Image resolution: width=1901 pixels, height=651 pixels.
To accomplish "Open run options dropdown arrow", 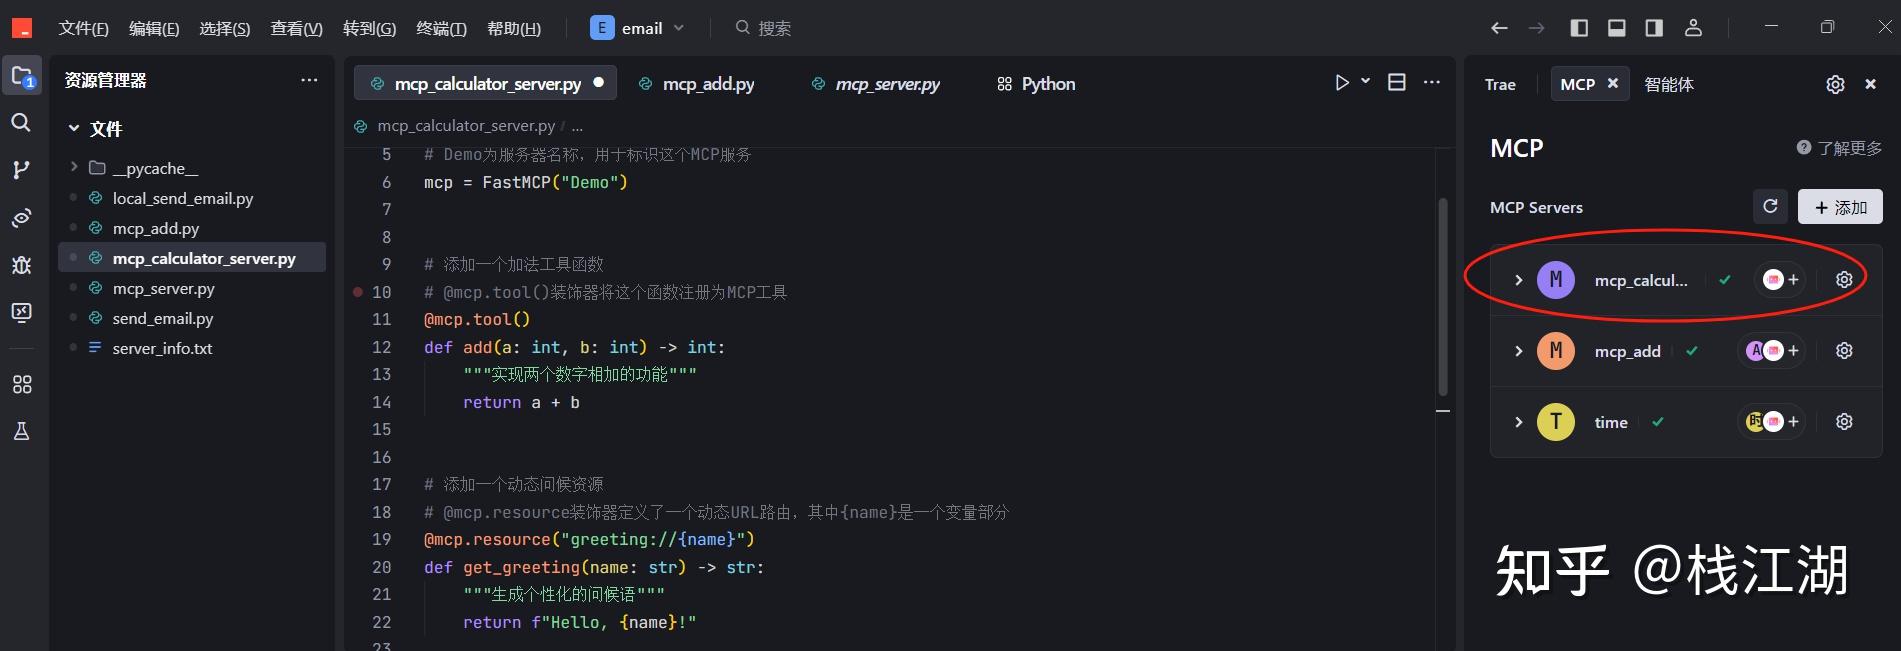I will [1365, 82].
